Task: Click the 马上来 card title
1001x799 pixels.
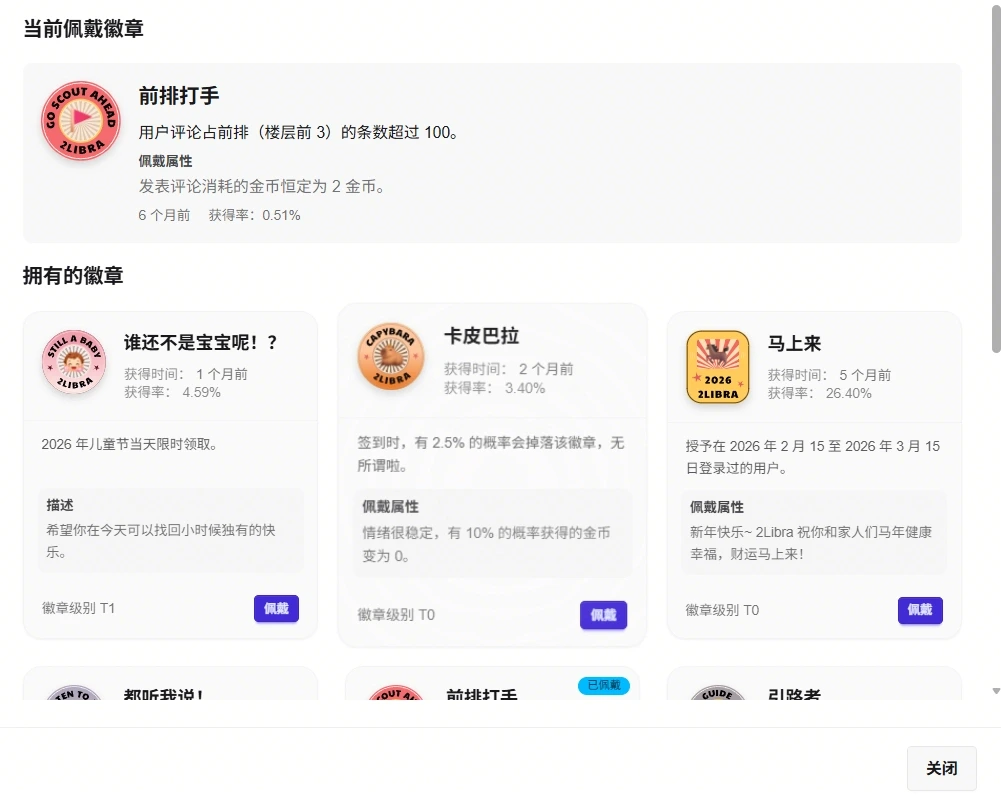Action: coord(794,343)
